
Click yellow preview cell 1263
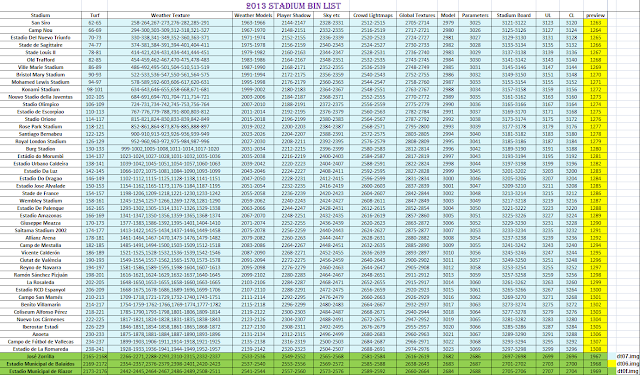pyautogui.click(x=596, y=23)
